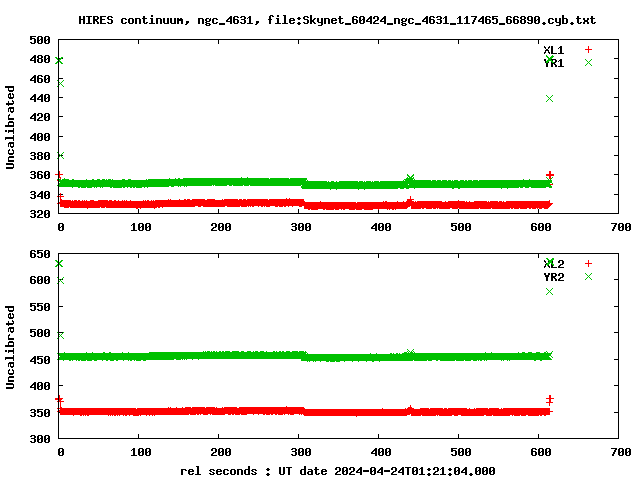Click the 320 y-axis tick in top plot

(40, 213)
